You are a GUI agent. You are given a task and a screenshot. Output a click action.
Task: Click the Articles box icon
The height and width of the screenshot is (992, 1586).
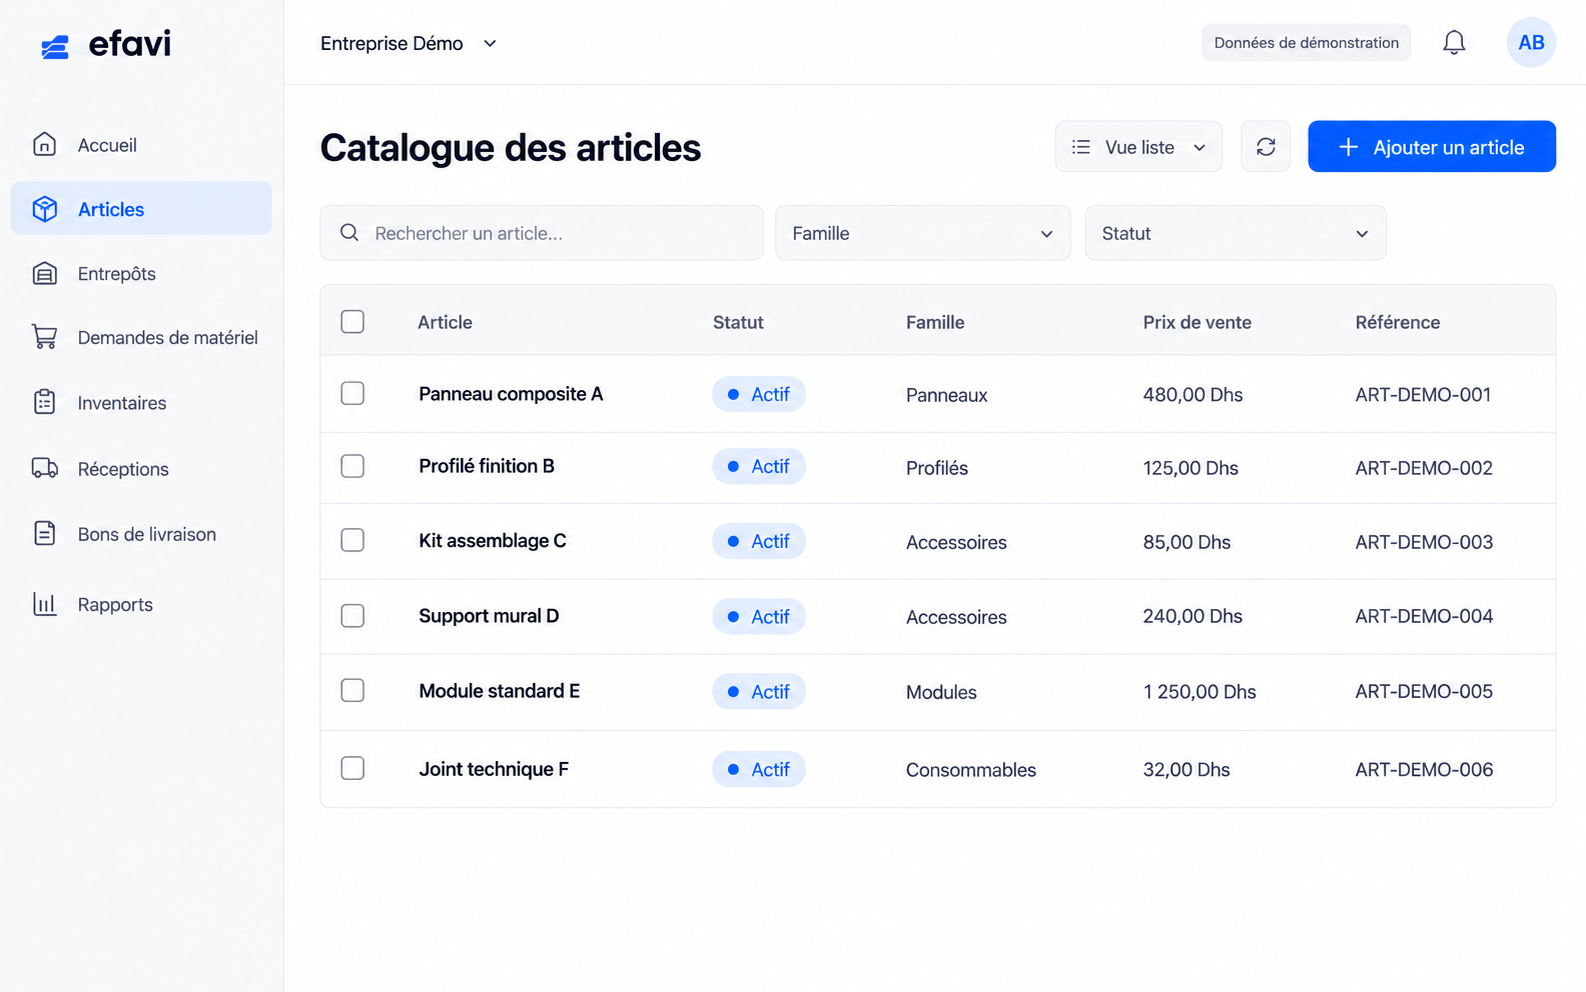[44, 208]
